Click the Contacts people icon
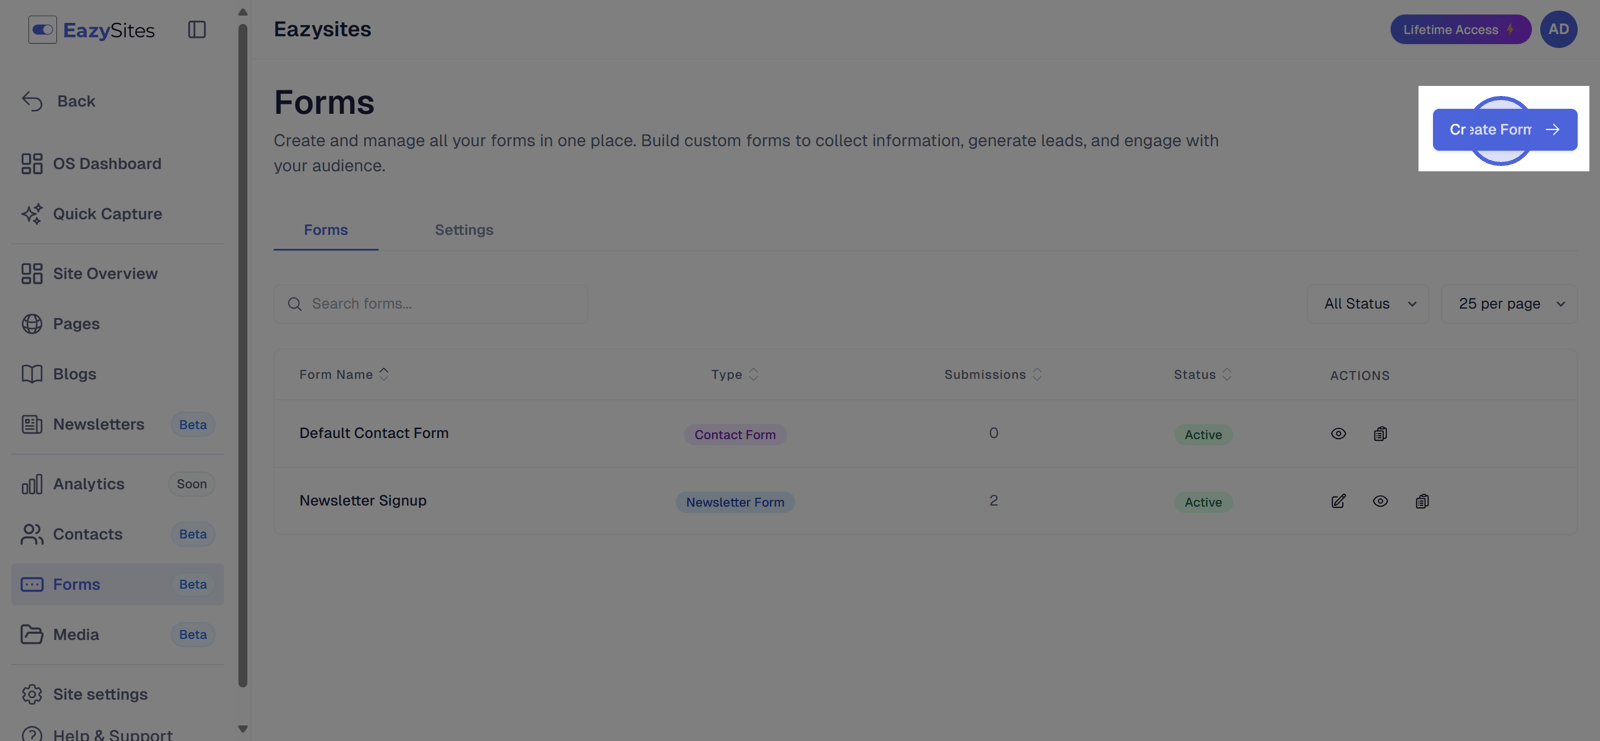 32,534
